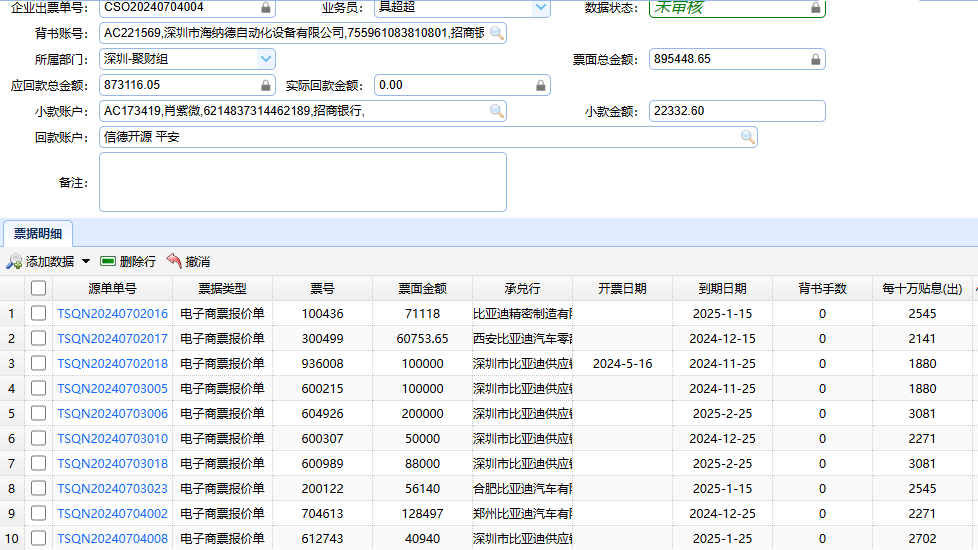
Task: Open dropdown arrow next to 添加数据
Action: click(x=86, y=262)
